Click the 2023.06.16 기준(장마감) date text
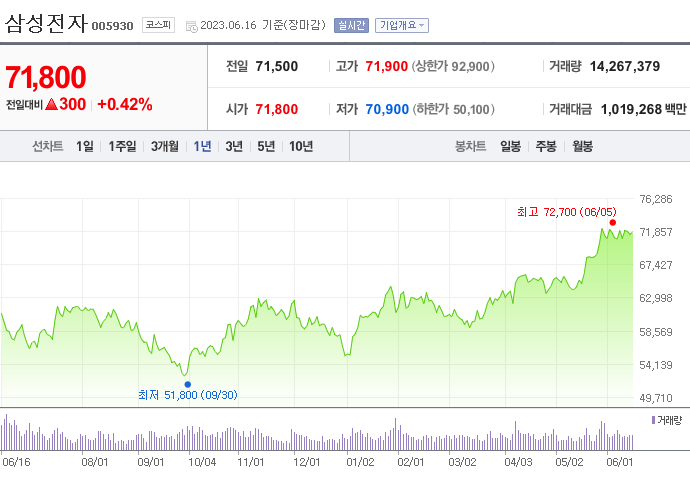The height and width of the screenshot is (484, 690). pos(263,25)
